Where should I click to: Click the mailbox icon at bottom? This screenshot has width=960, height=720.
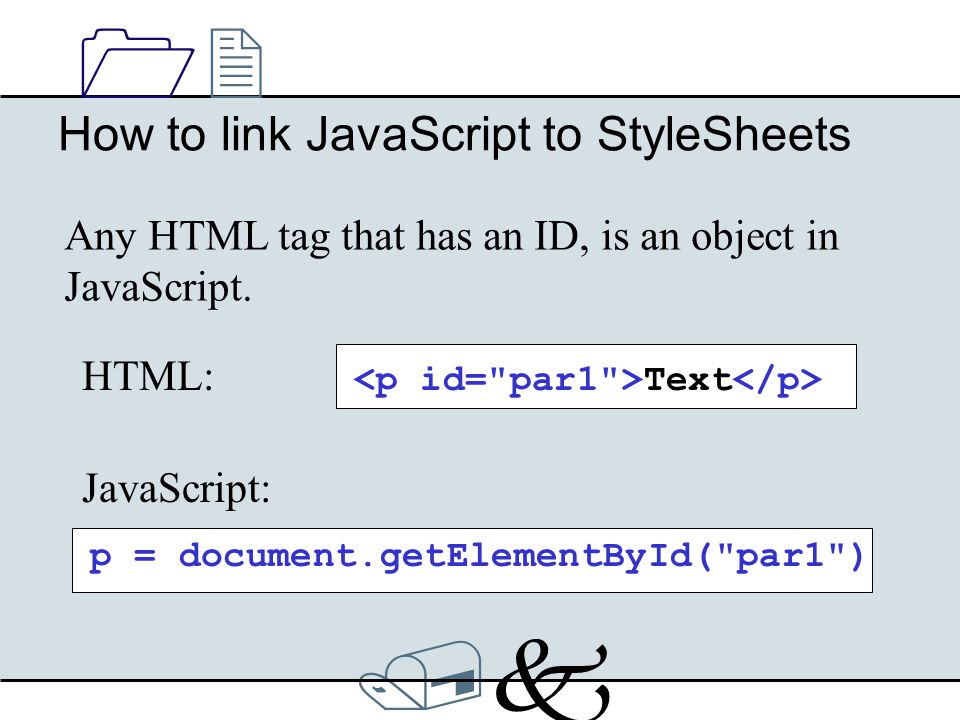click(421, 675)
